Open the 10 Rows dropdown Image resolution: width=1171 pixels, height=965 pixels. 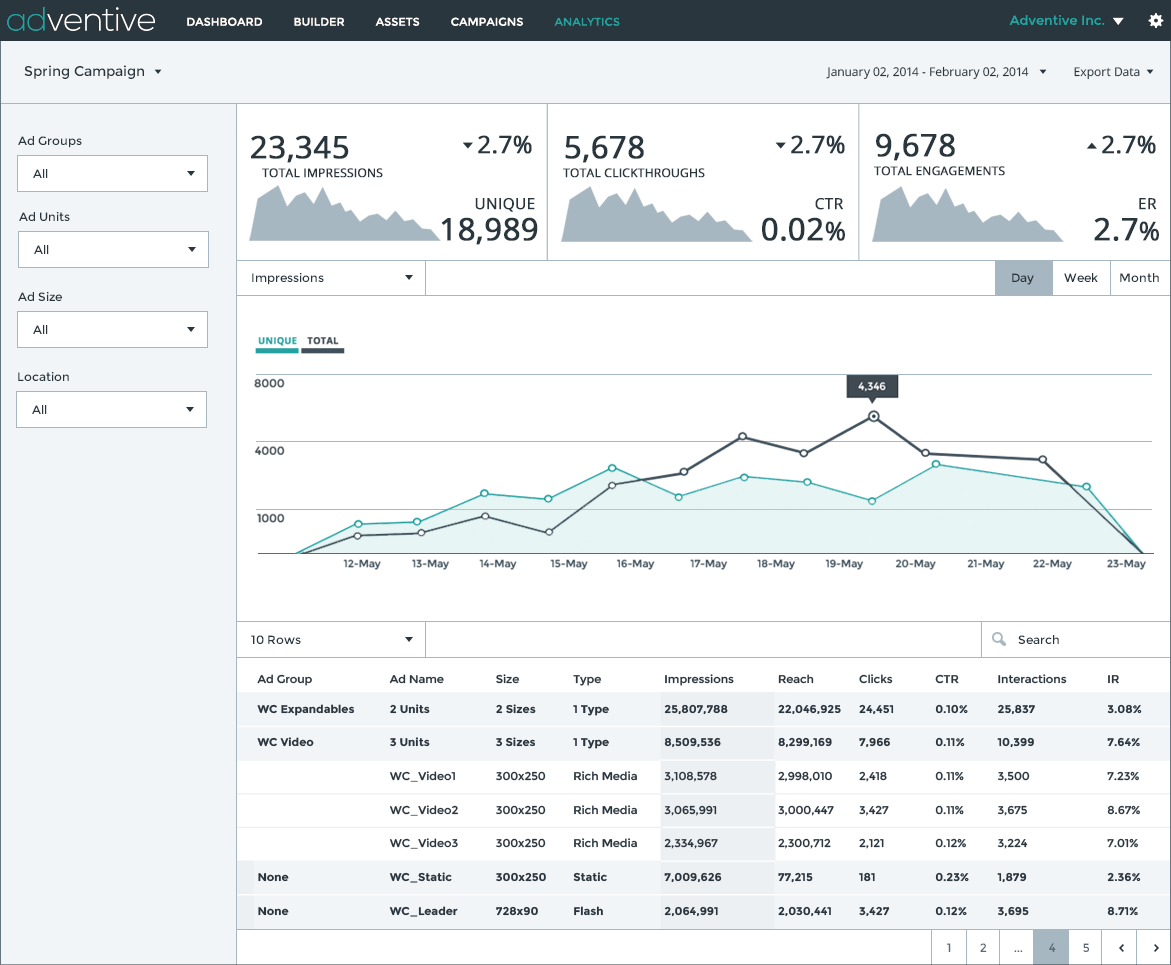331,639
